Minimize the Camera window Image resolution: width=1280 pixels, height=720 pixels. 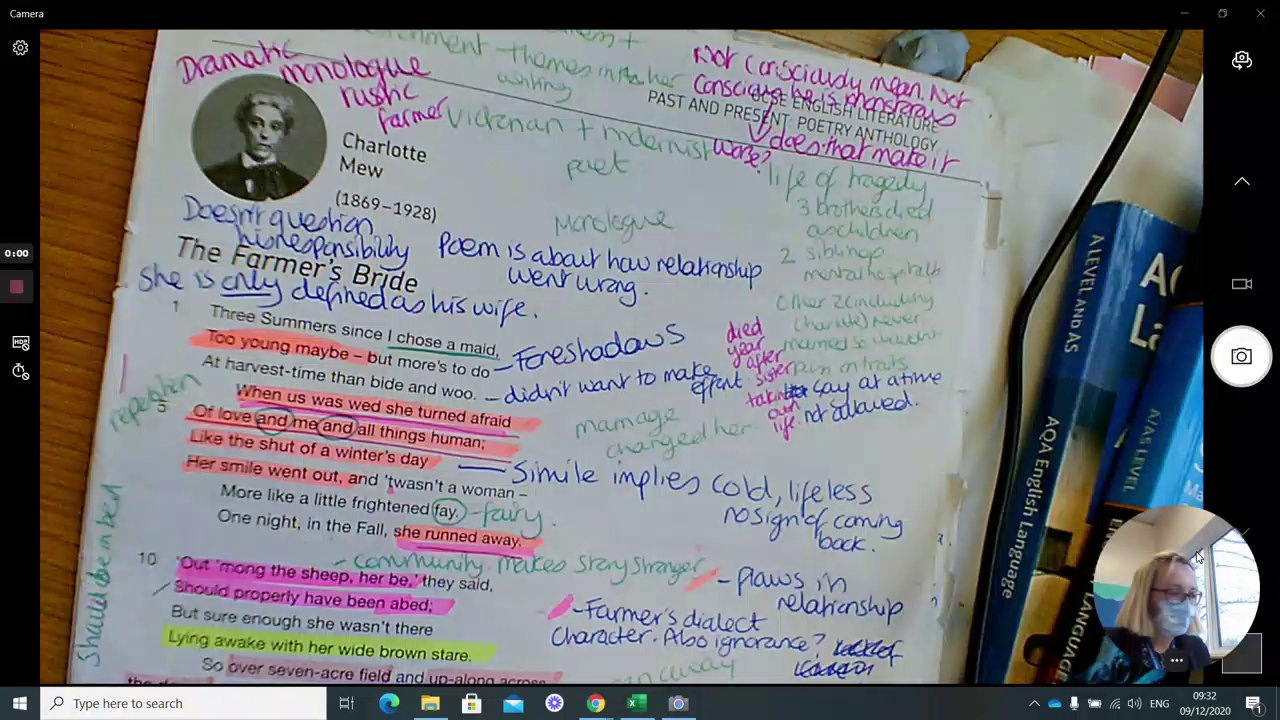coord(1184,14)
